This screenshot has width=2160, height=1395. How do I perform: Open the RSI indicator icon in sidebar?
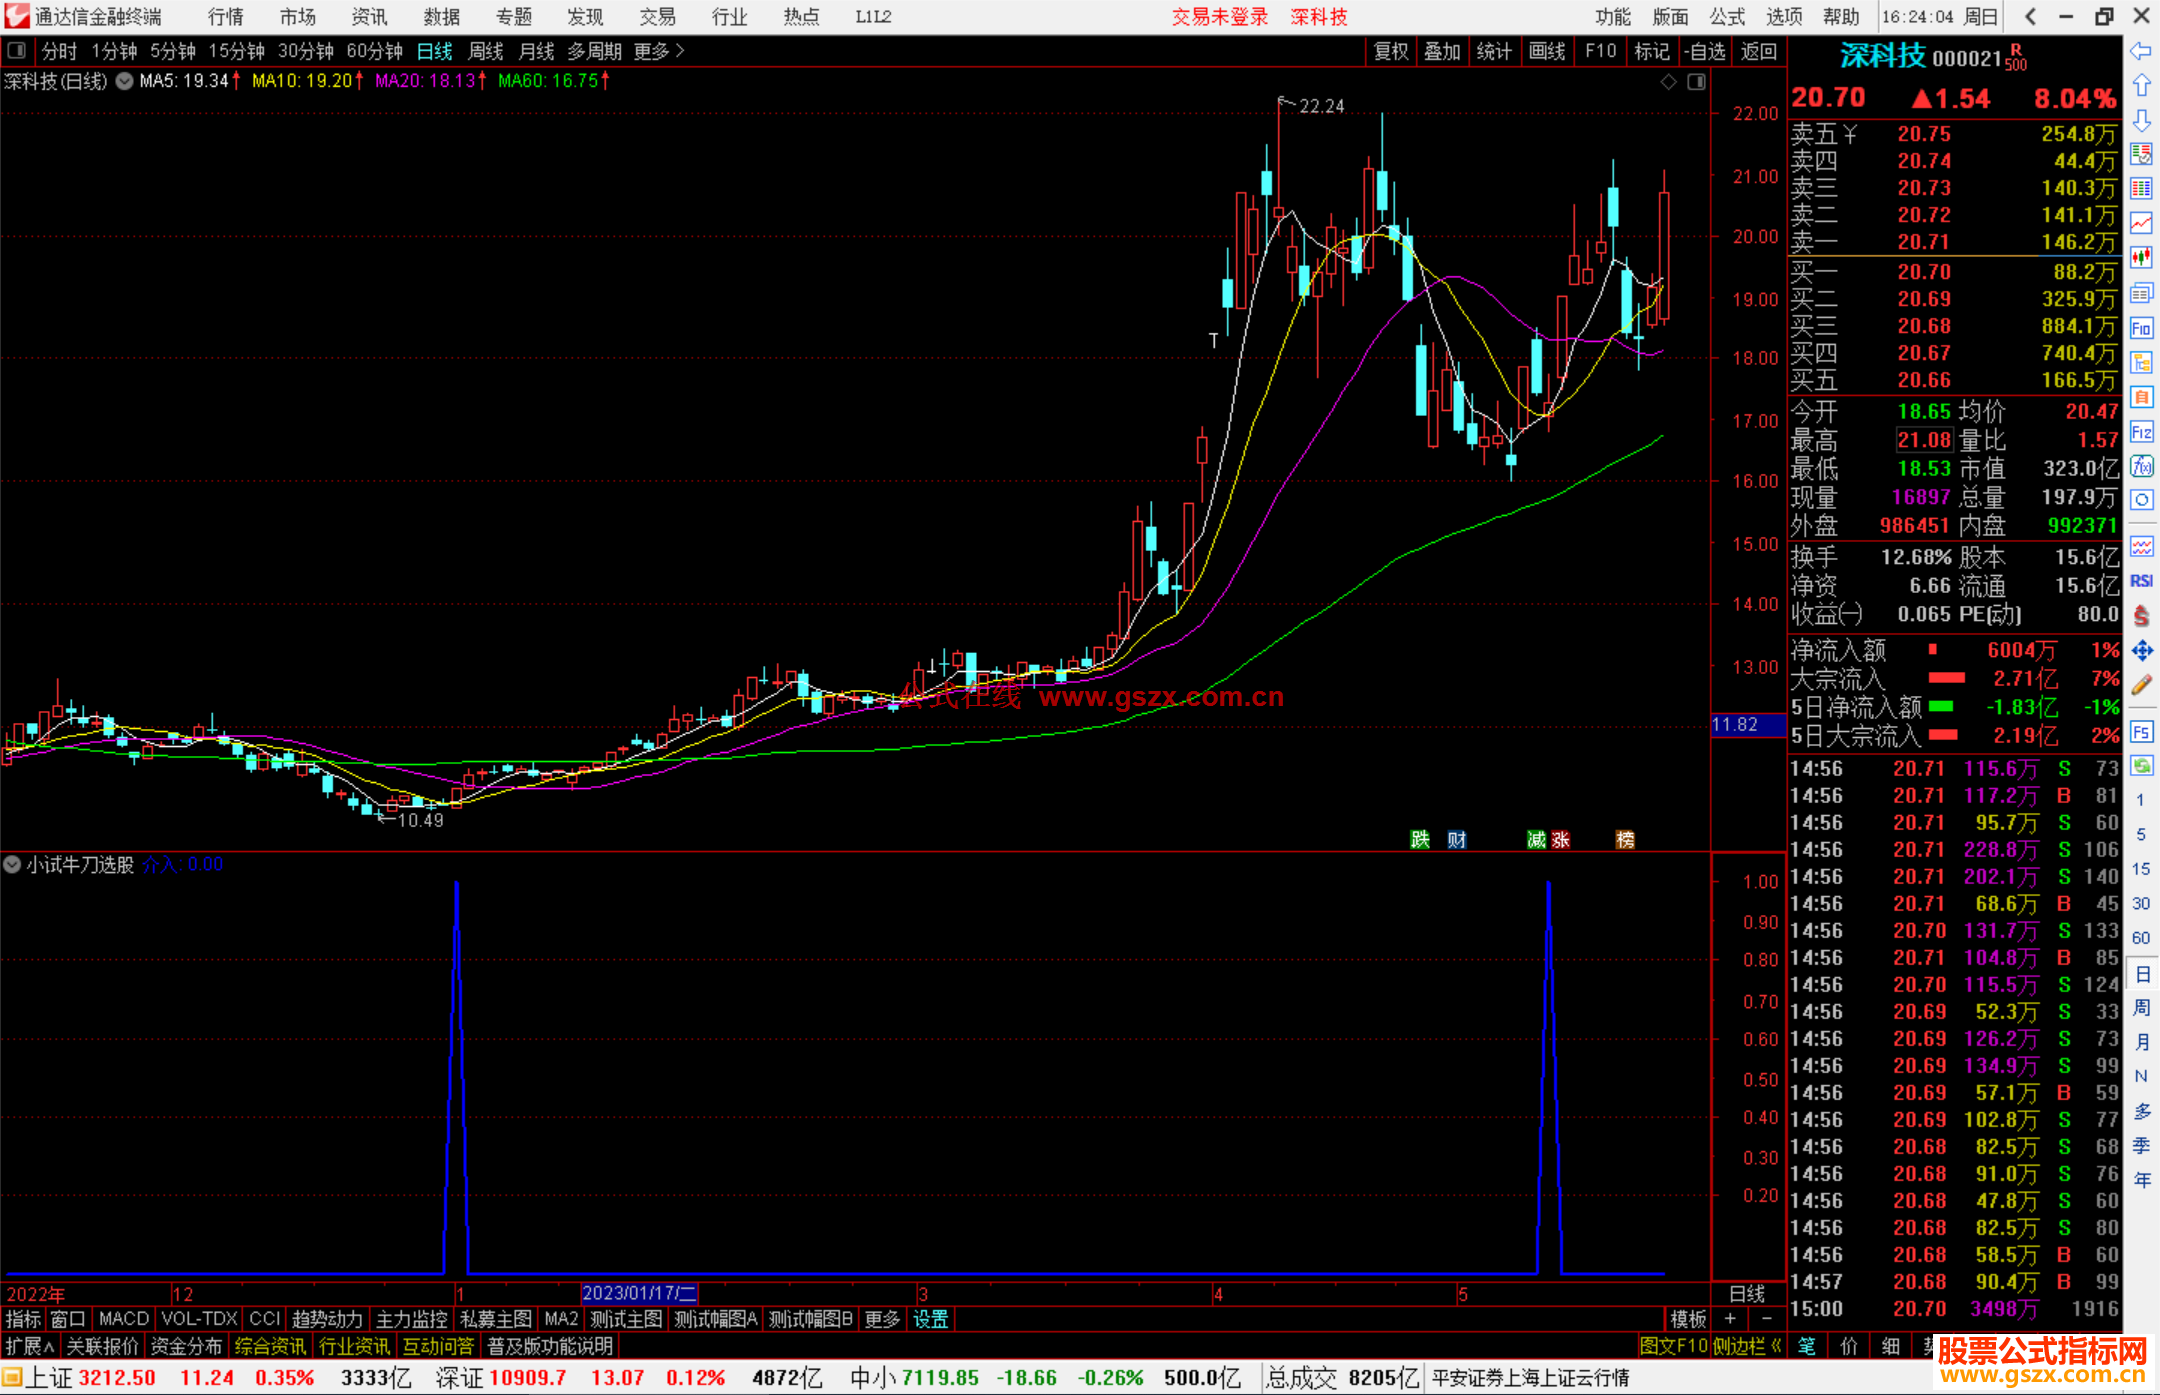click(x=2141, y=581)
